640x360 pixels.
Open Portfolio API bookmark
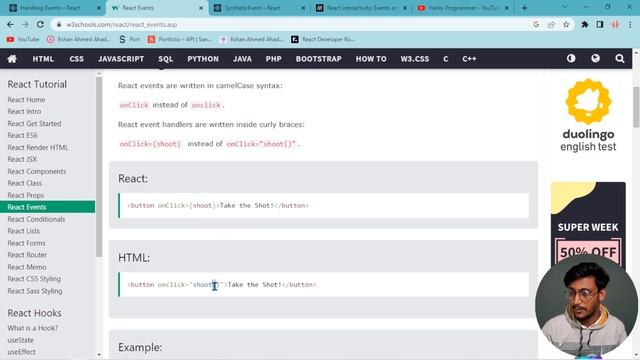(x=180, y=39)
